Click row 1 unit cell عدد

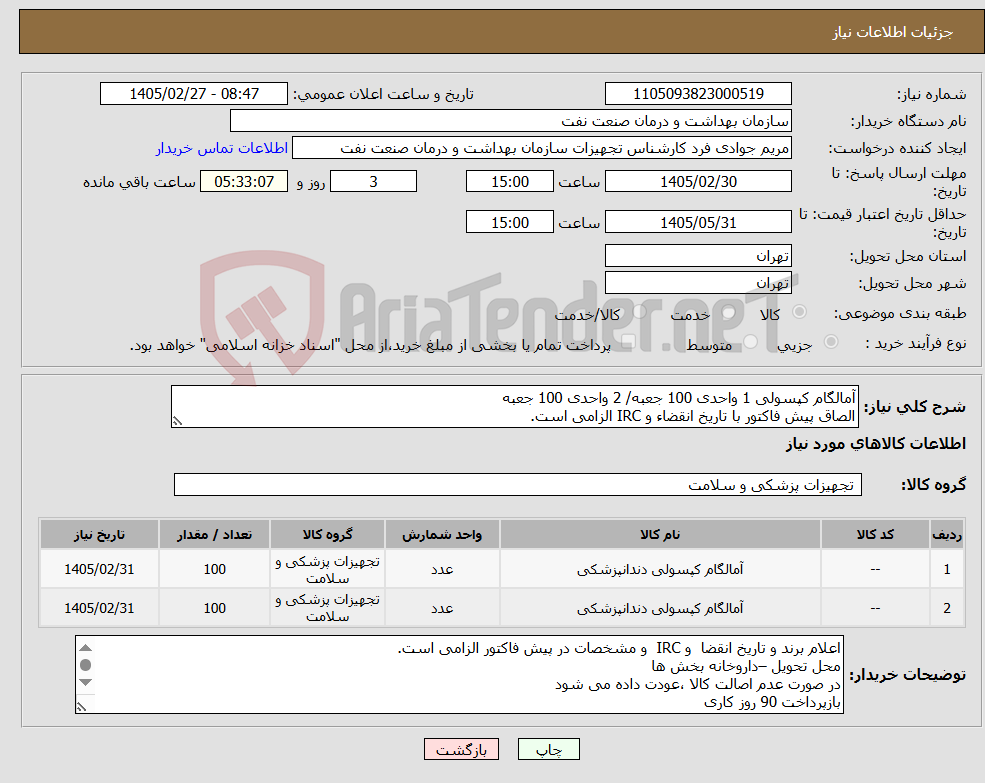point(442,569)
